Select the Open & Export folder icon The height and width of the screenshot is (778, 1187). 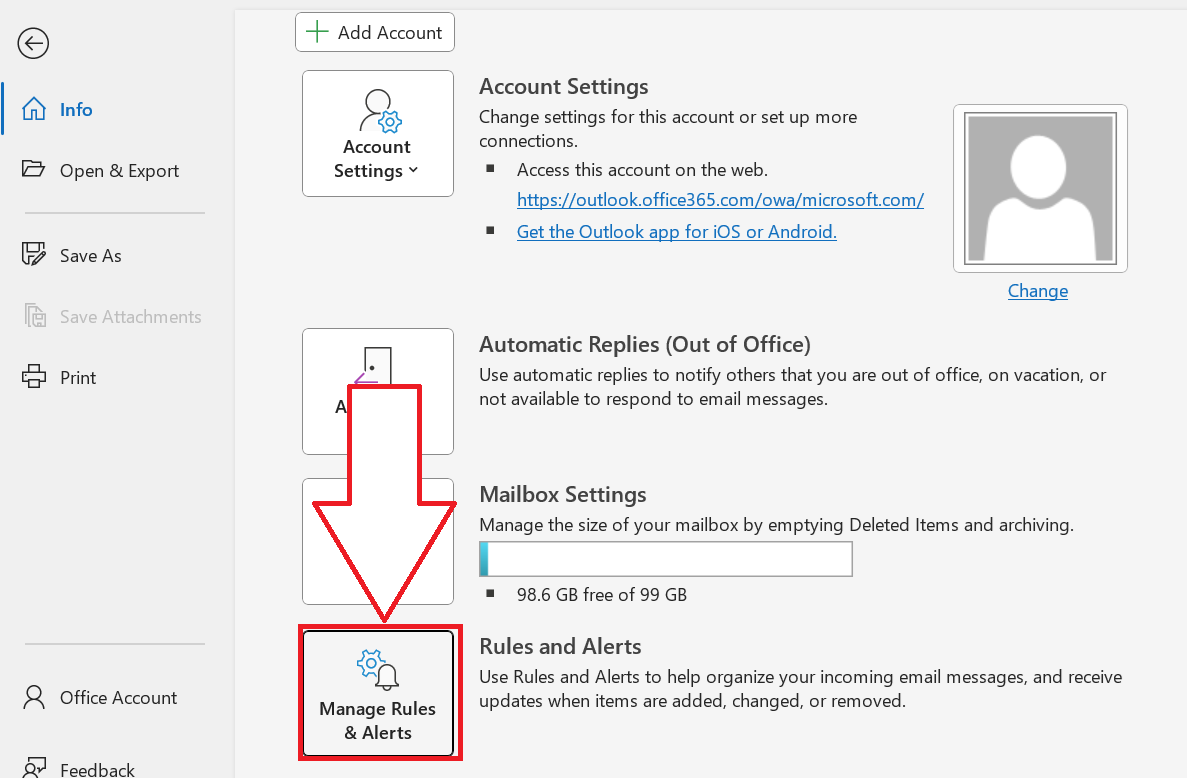[x=33, y=170]
